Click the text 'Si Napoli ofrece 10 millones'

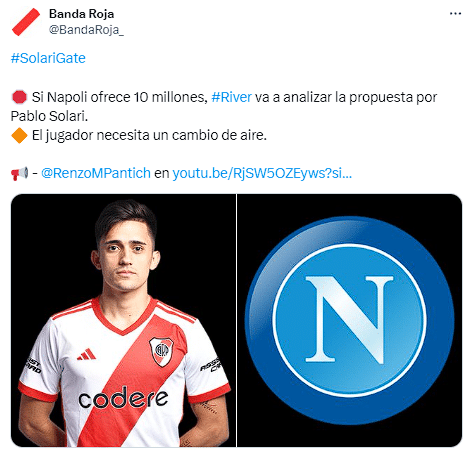(x=120, y=97)
